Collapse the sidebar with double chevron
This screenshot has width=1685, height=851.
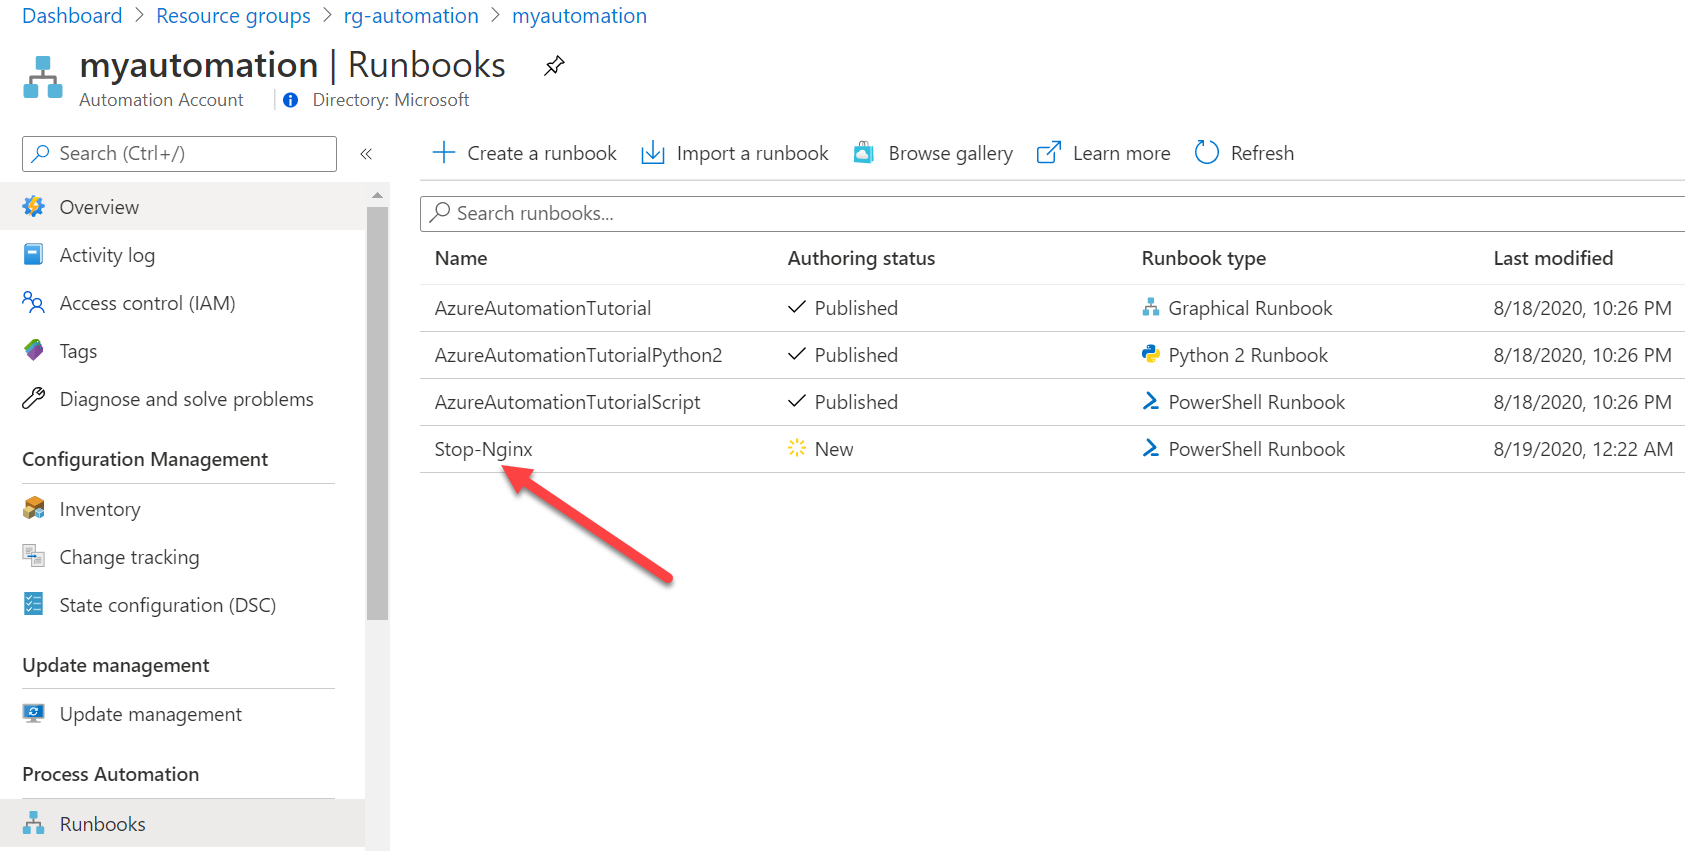point(366,154)
